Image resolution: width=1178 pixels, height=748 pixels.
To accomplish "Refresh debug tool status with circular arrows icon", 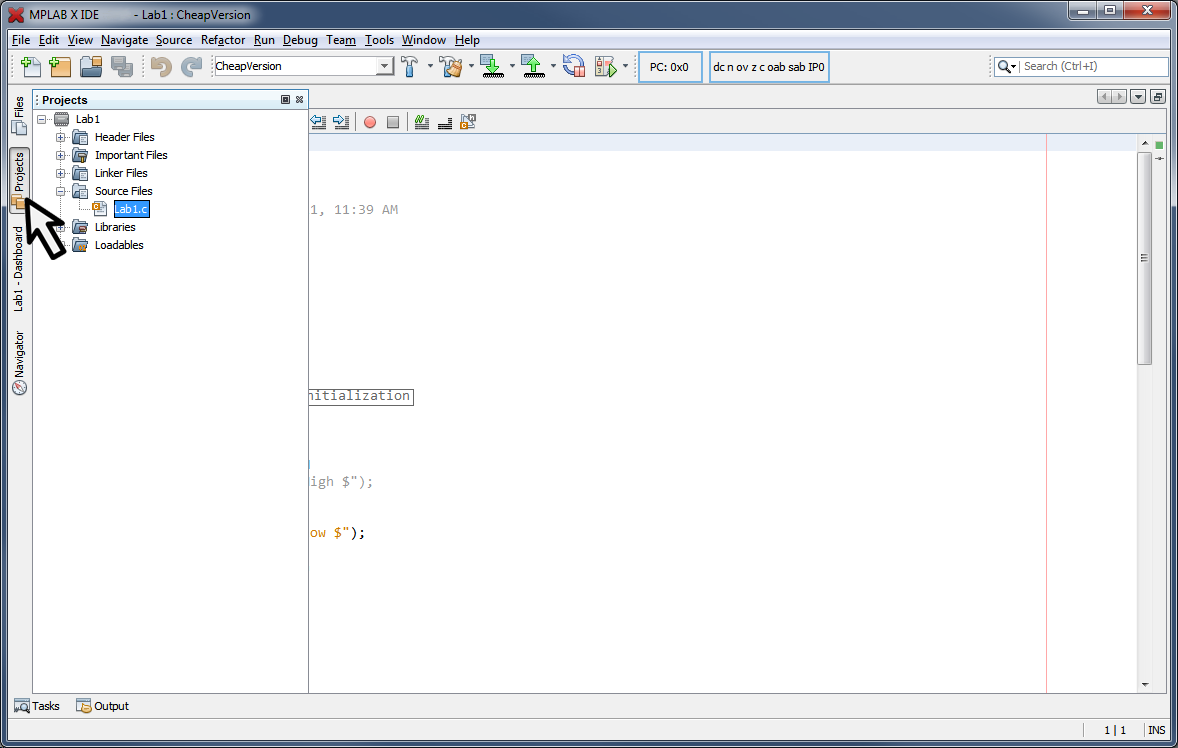I will [x=573, y=66].
